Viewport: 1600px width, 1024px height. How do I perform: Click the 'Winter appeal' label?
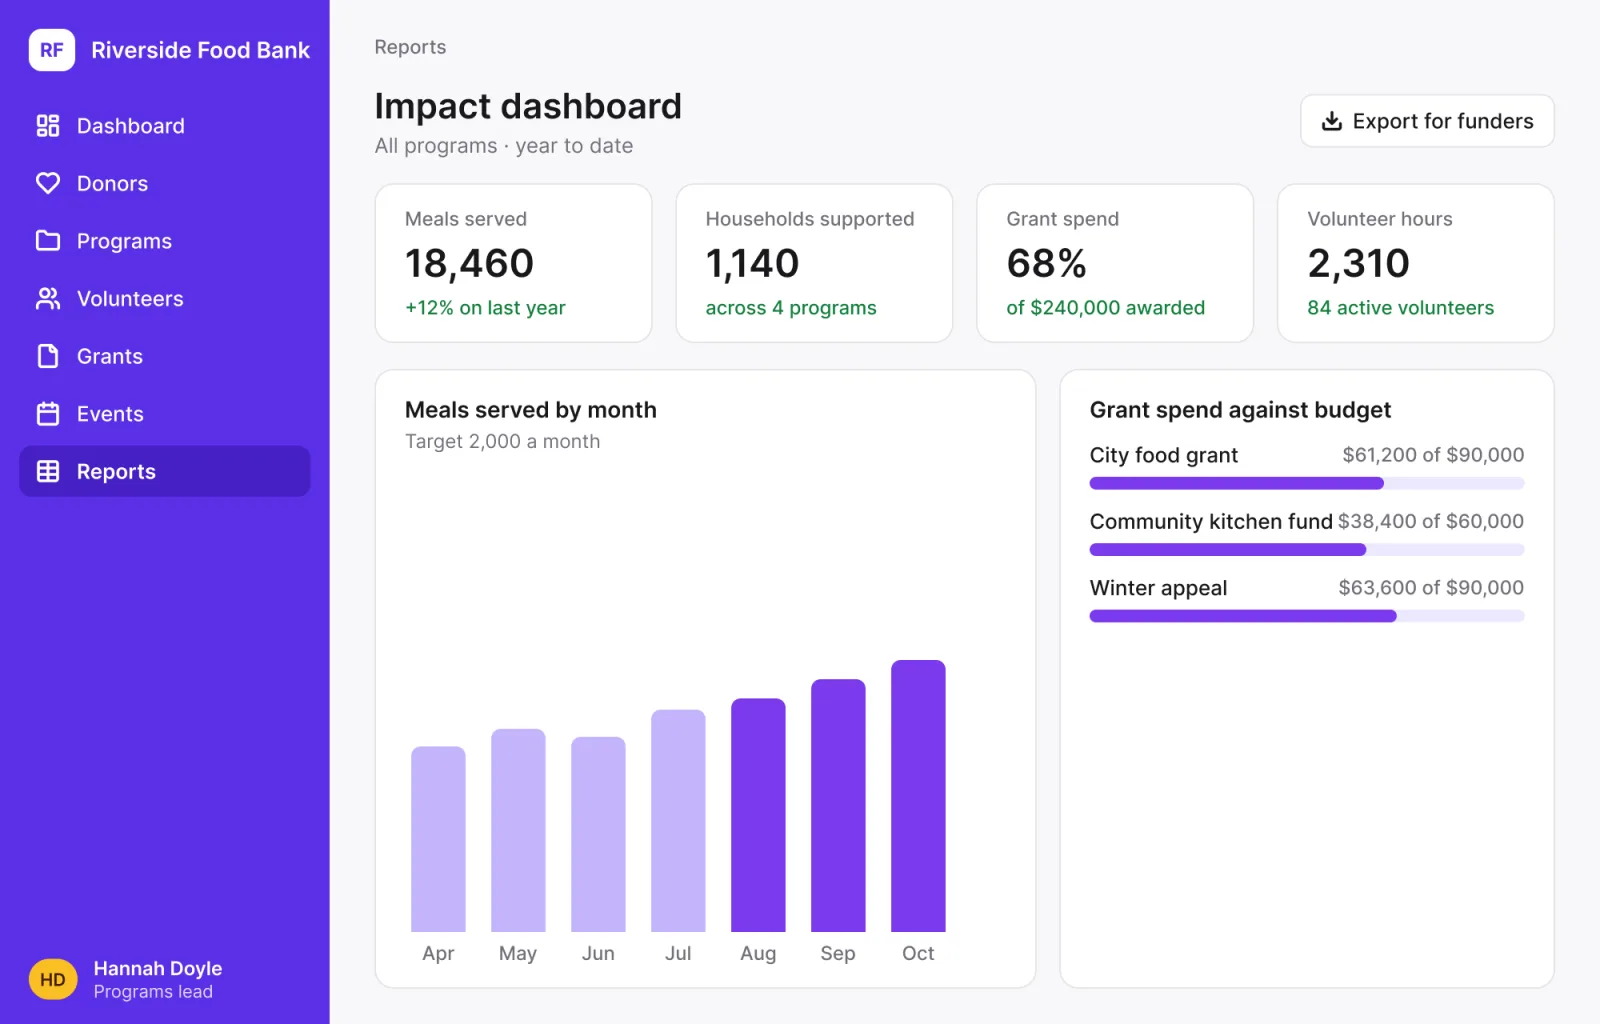click(x=1158, y=588)
